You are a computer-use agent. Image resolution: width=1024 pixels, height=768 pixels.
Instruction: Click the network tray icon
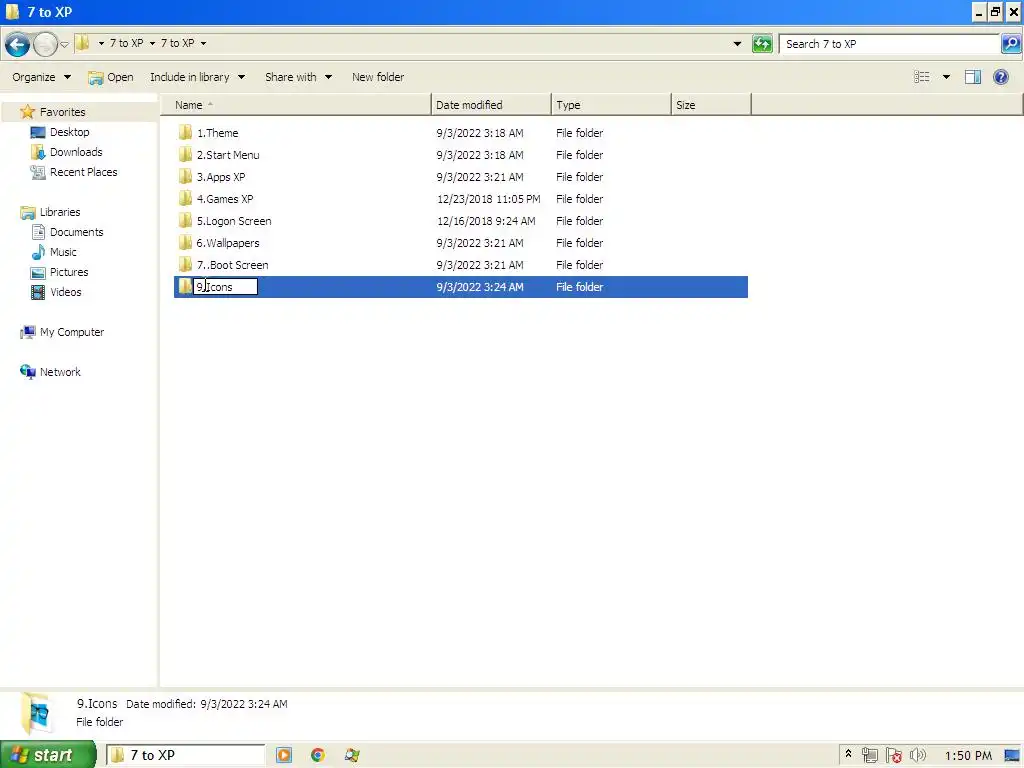pos(869,756)
